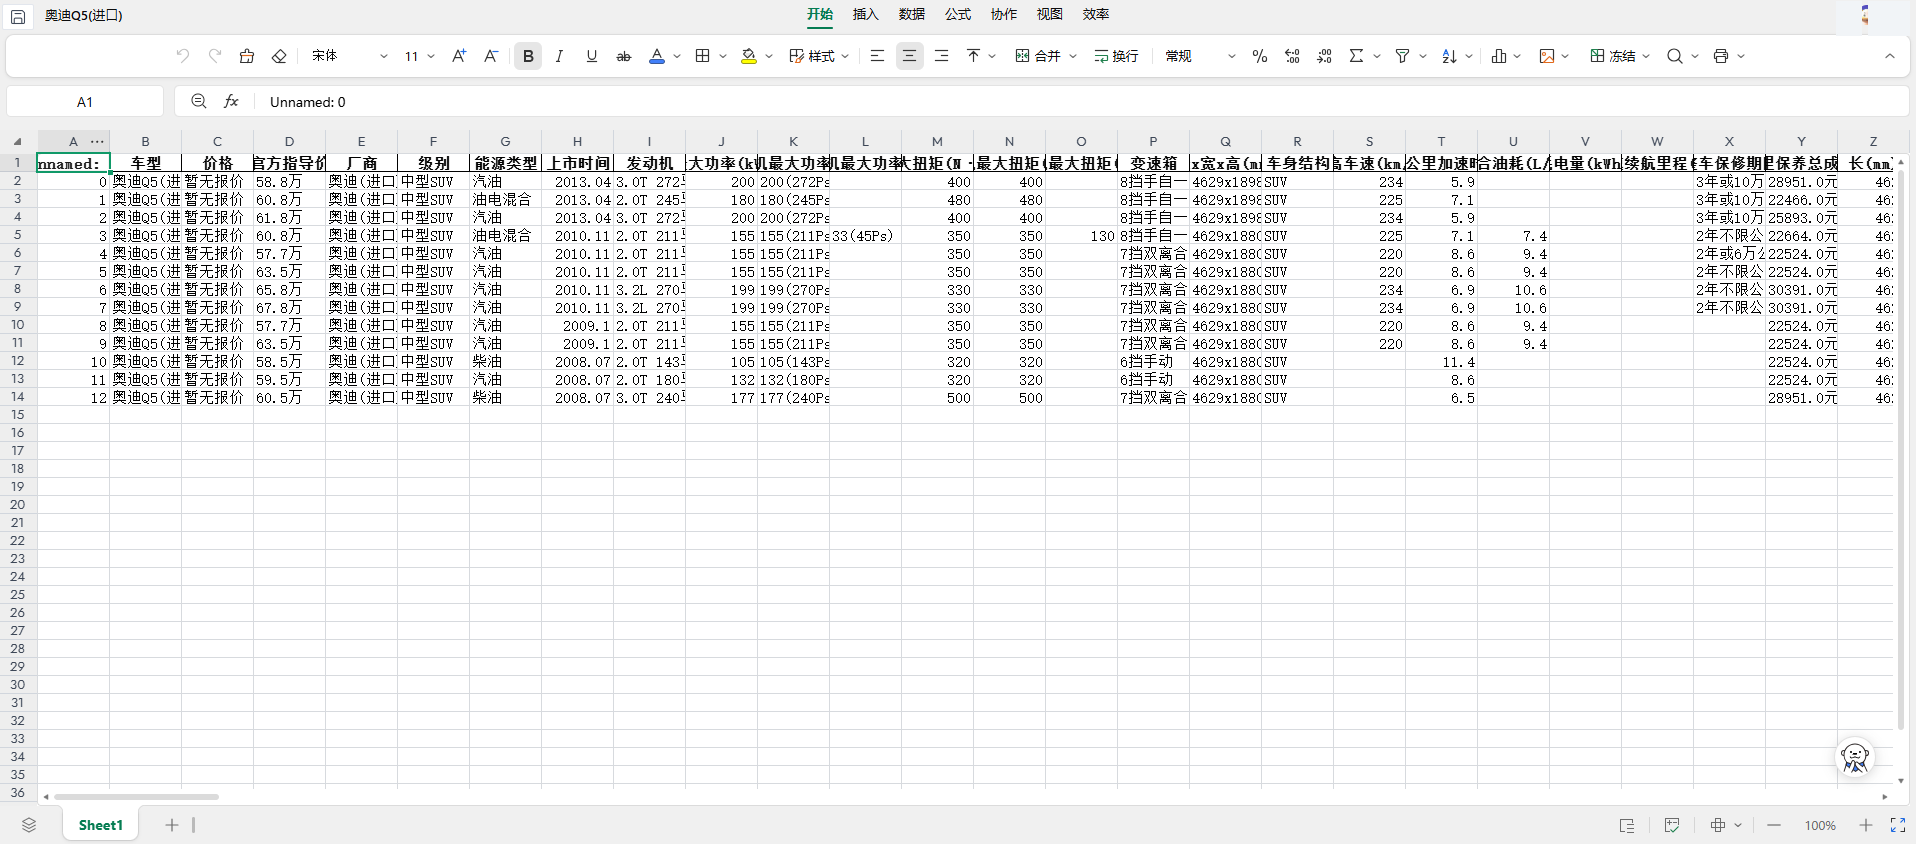Insert a chart with the bar chart icon
This screenshot has width=1916, height=844.
click(x=1498, y=56)
